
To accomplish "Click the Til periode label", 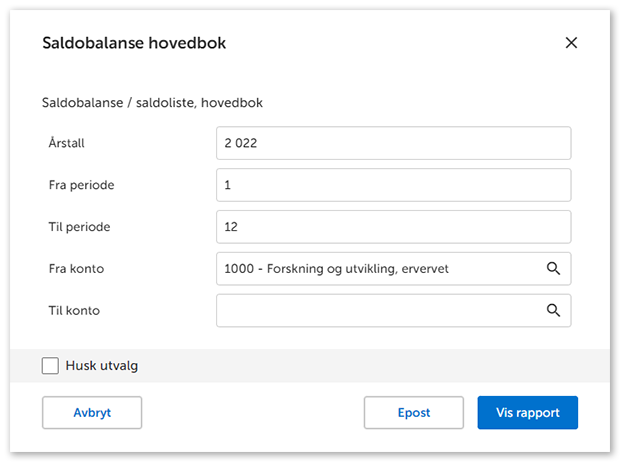I will click(79, 227).
